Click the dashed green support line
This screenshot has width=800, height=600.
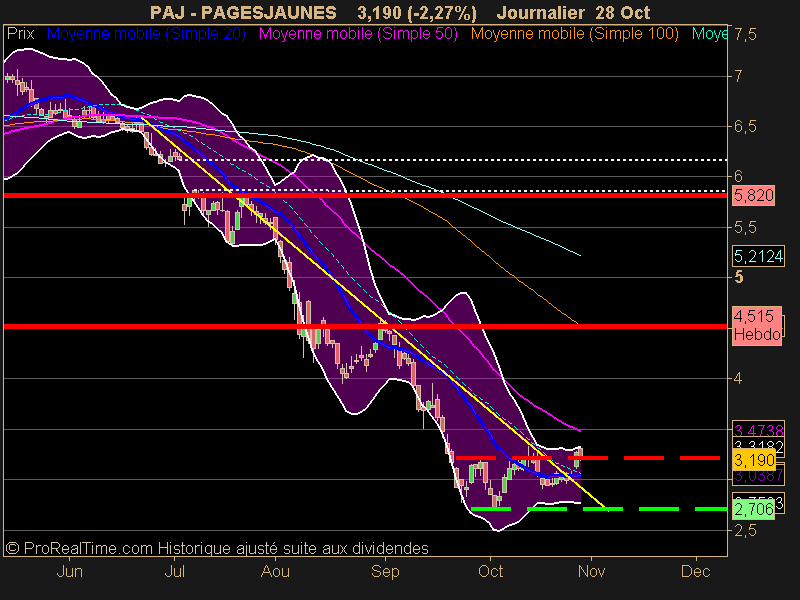tap(599, 509)
